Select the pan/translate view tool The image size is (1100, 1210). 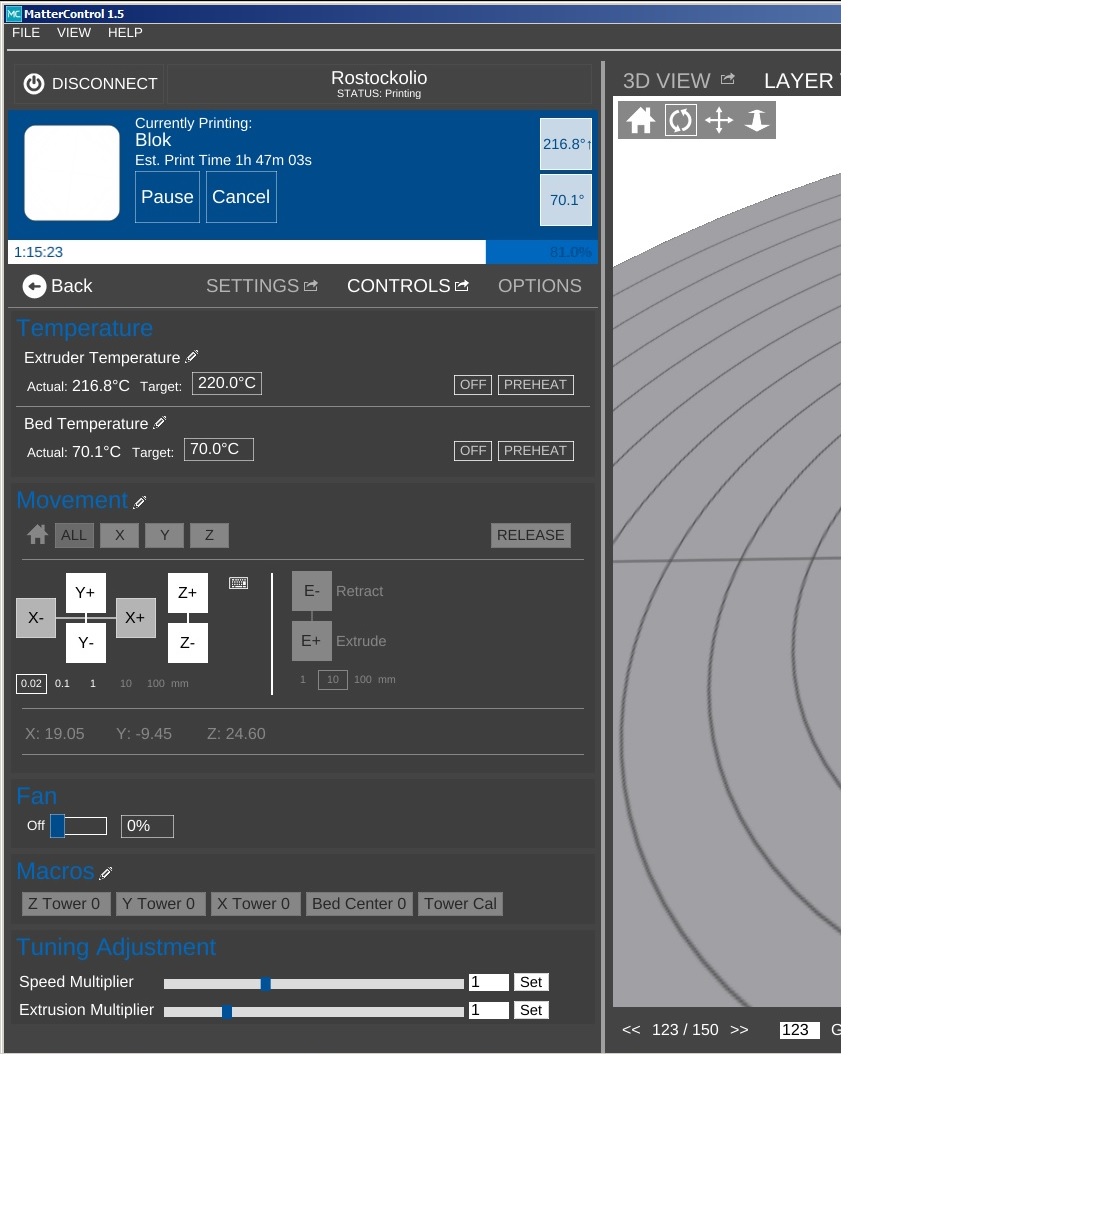719,121
